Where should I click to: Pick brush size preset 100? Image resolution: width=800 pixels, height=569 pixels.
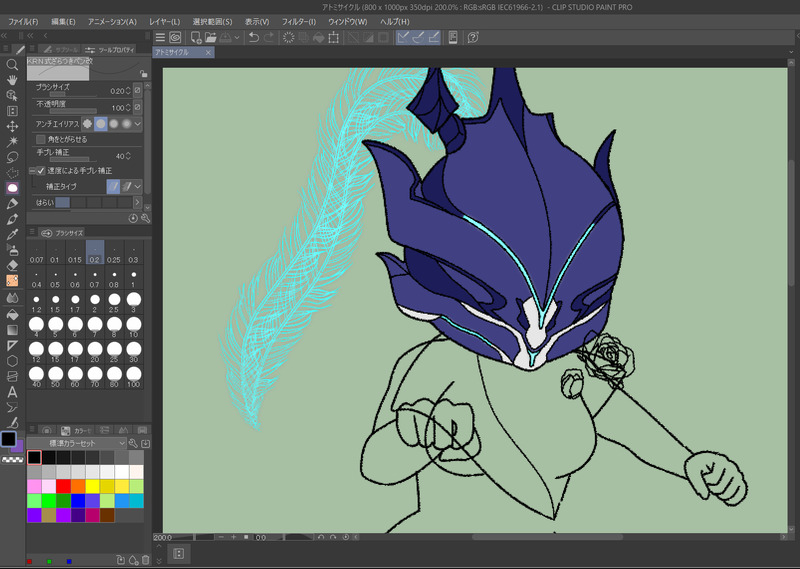pyautogui.click(x=134, y=377)
